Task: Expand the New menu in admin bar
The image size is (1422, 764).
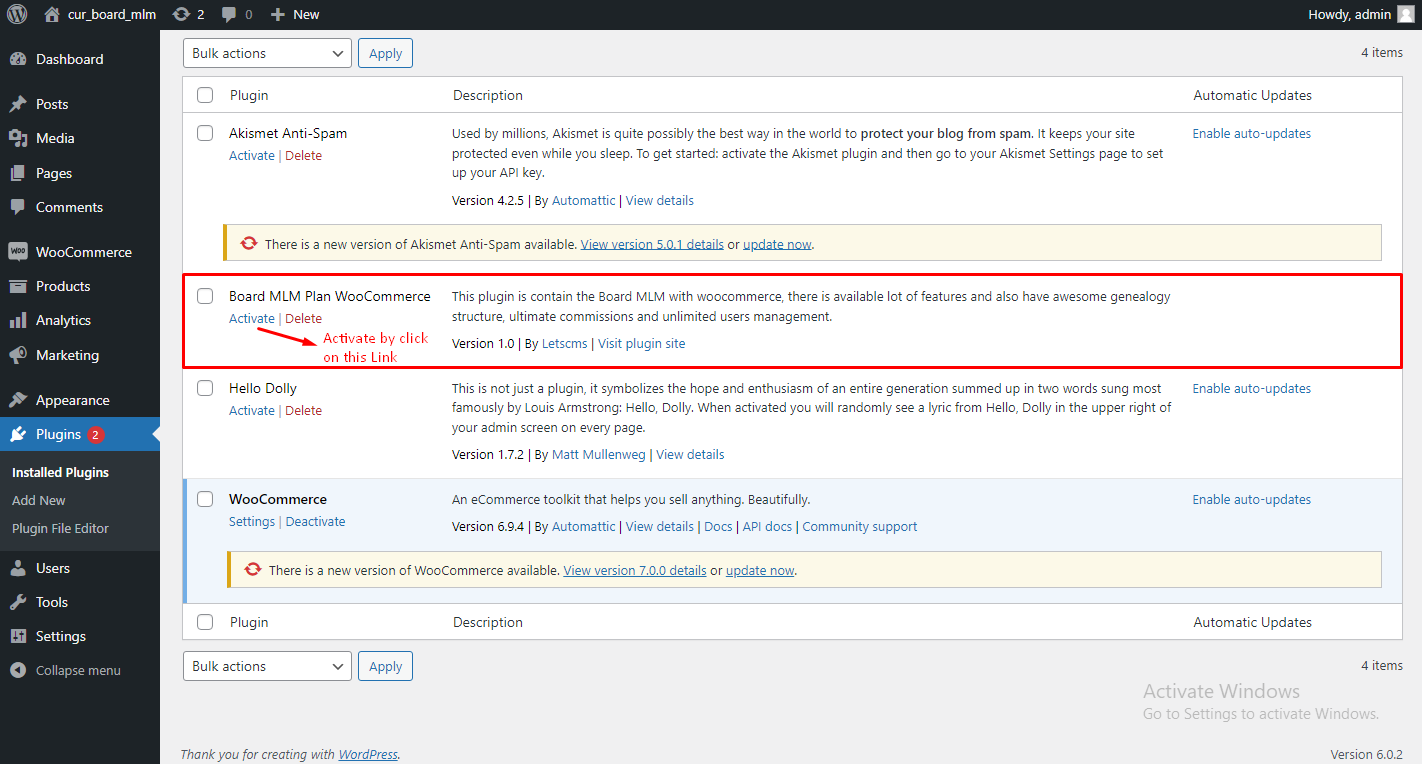Action: pyautogui.click(x=294, y=14)
